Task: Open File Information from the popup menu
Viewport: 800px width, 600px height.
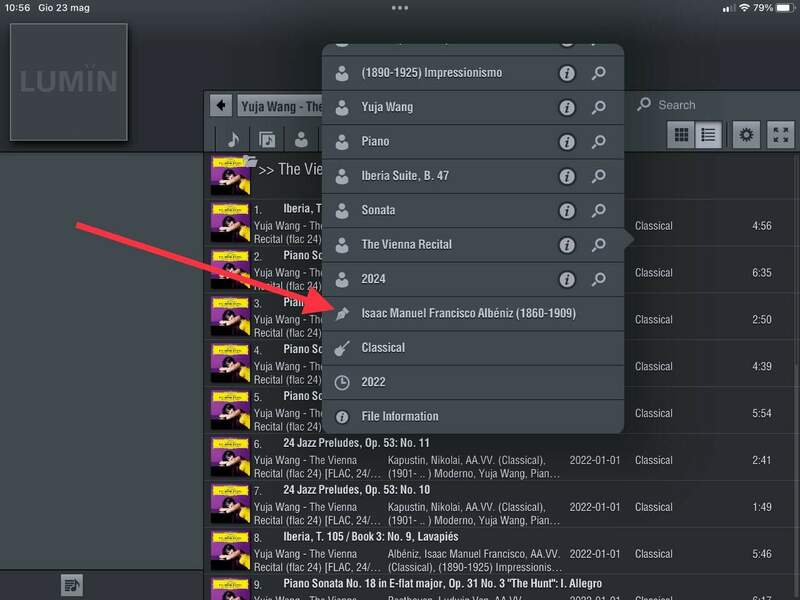Action: click(x=399, y=416)
